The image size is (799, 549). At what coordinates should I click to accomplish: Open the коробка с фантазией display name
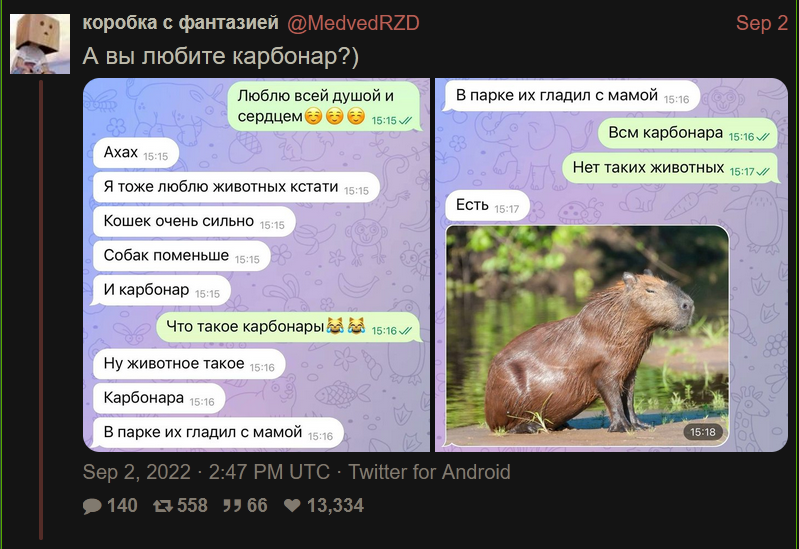(180, 23)
